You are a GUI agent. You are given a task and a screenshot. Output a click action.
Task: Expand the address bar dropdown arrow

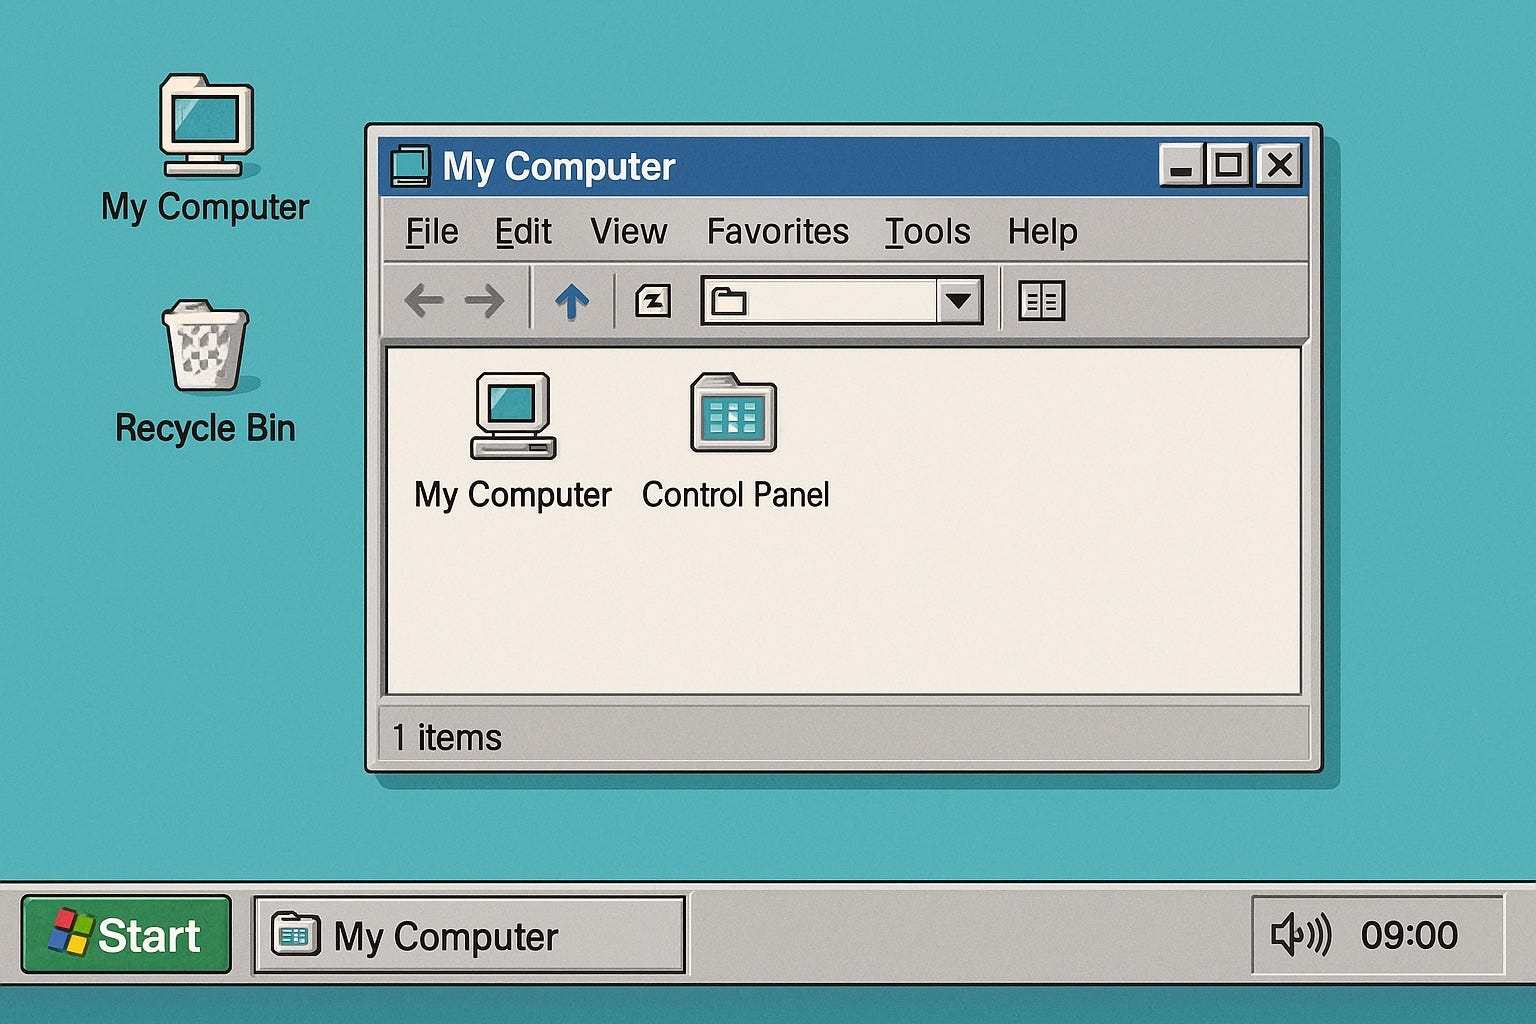click(958, 300)
